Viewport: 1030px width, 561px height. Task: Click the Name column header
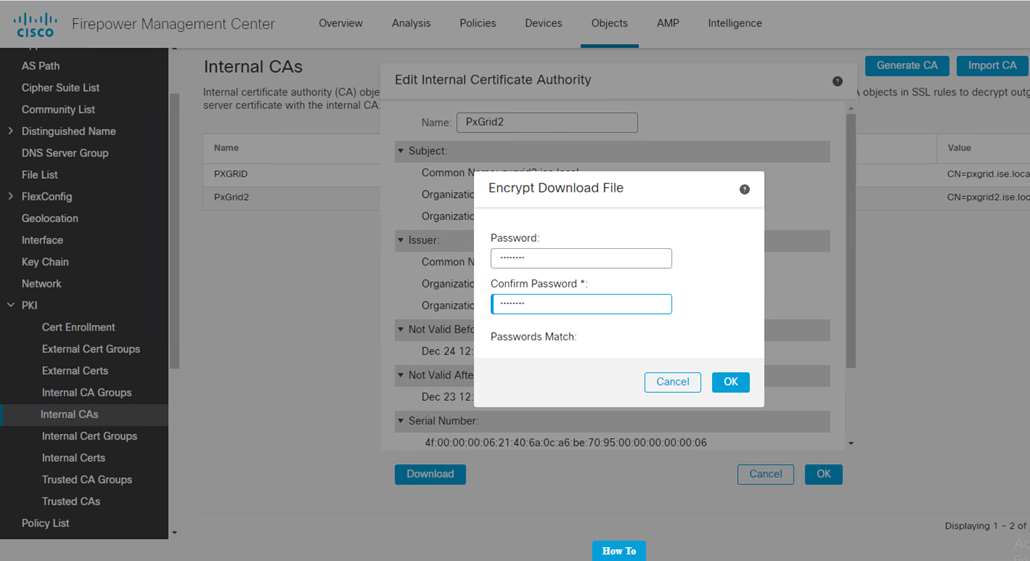tap(226, 148)
